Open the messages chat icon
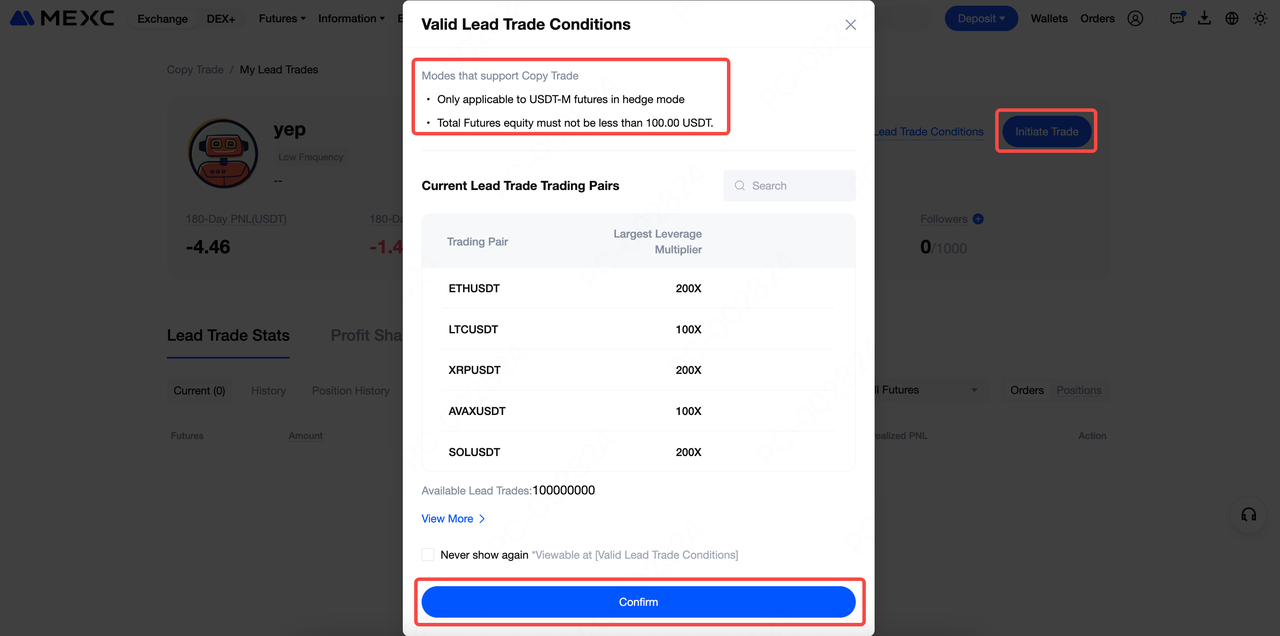Screen dimensions: 1280x636 [1177, 18]
